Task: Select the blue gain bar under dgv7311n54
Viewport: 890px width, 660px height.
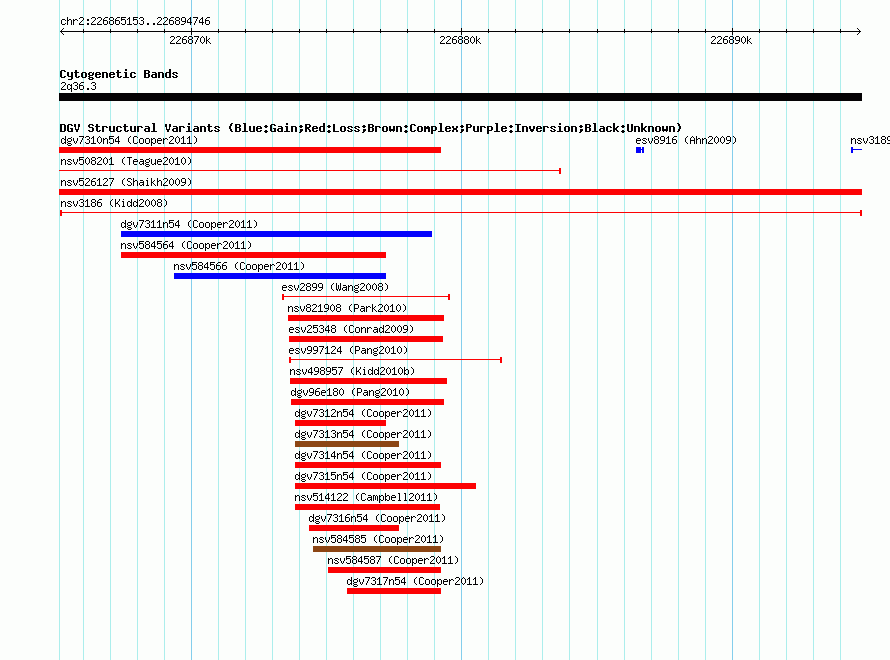Action: click(276, 234)
